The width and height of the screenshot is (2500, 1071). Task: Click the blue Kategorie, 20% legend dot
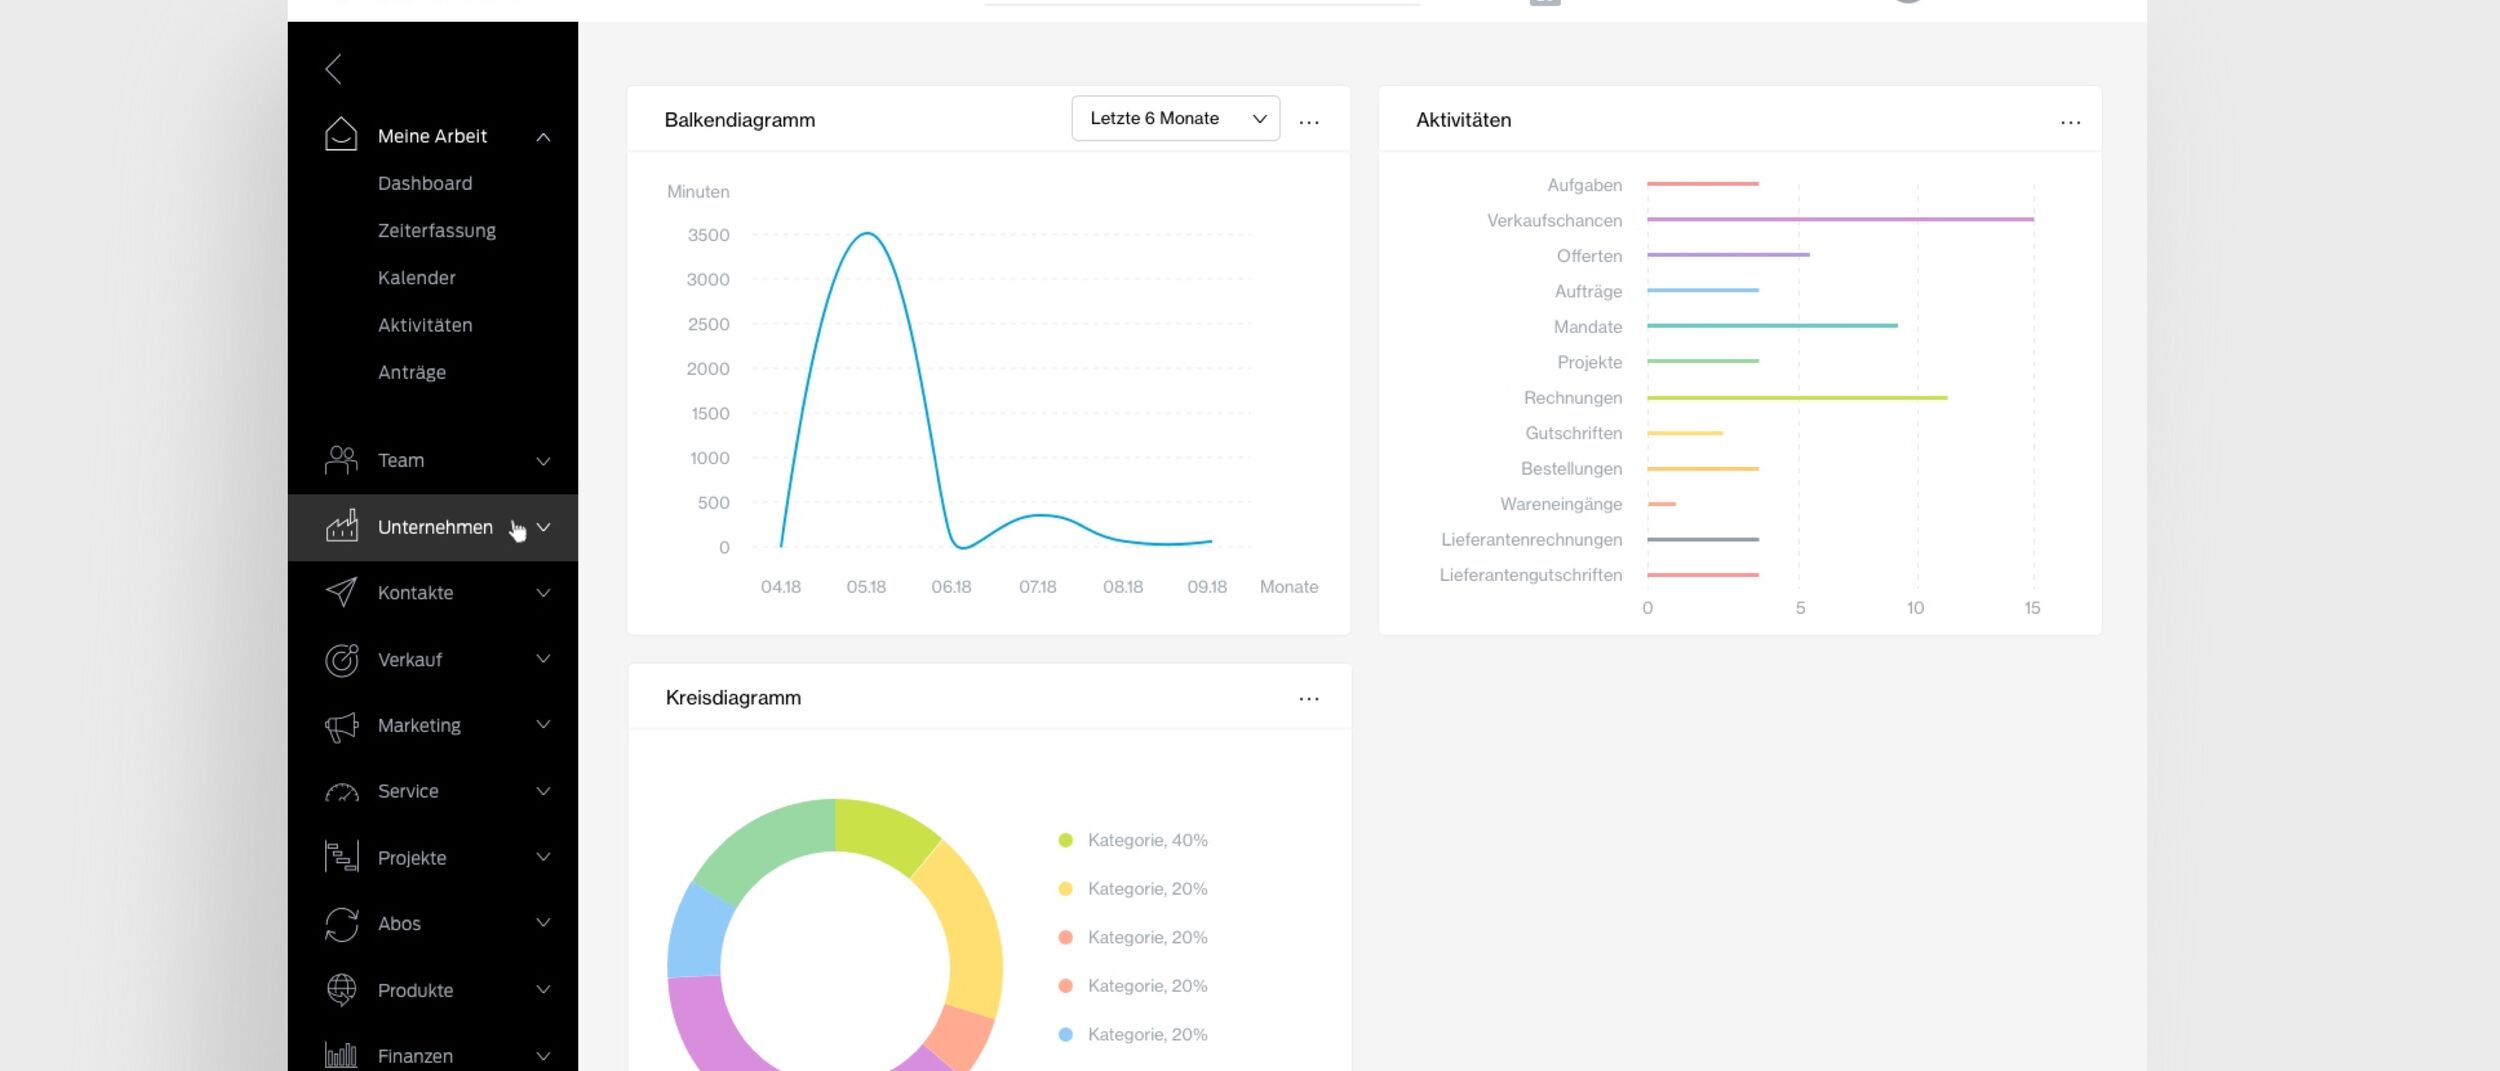point(1065,1034)
